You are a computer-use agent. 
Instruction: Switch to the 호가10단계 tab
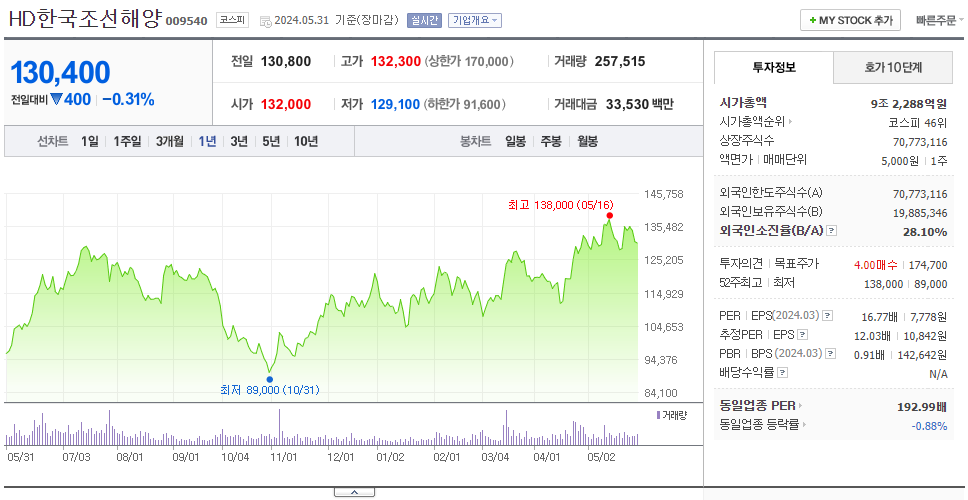(x=893, y=67)
